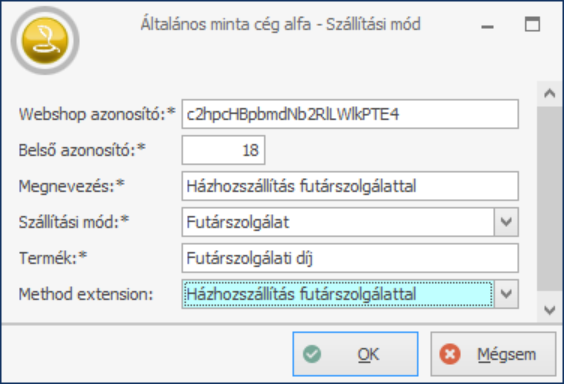Minimize the Szállítási mód dialog window
Viewport: 564px width, 384px height.
(487, 26)
